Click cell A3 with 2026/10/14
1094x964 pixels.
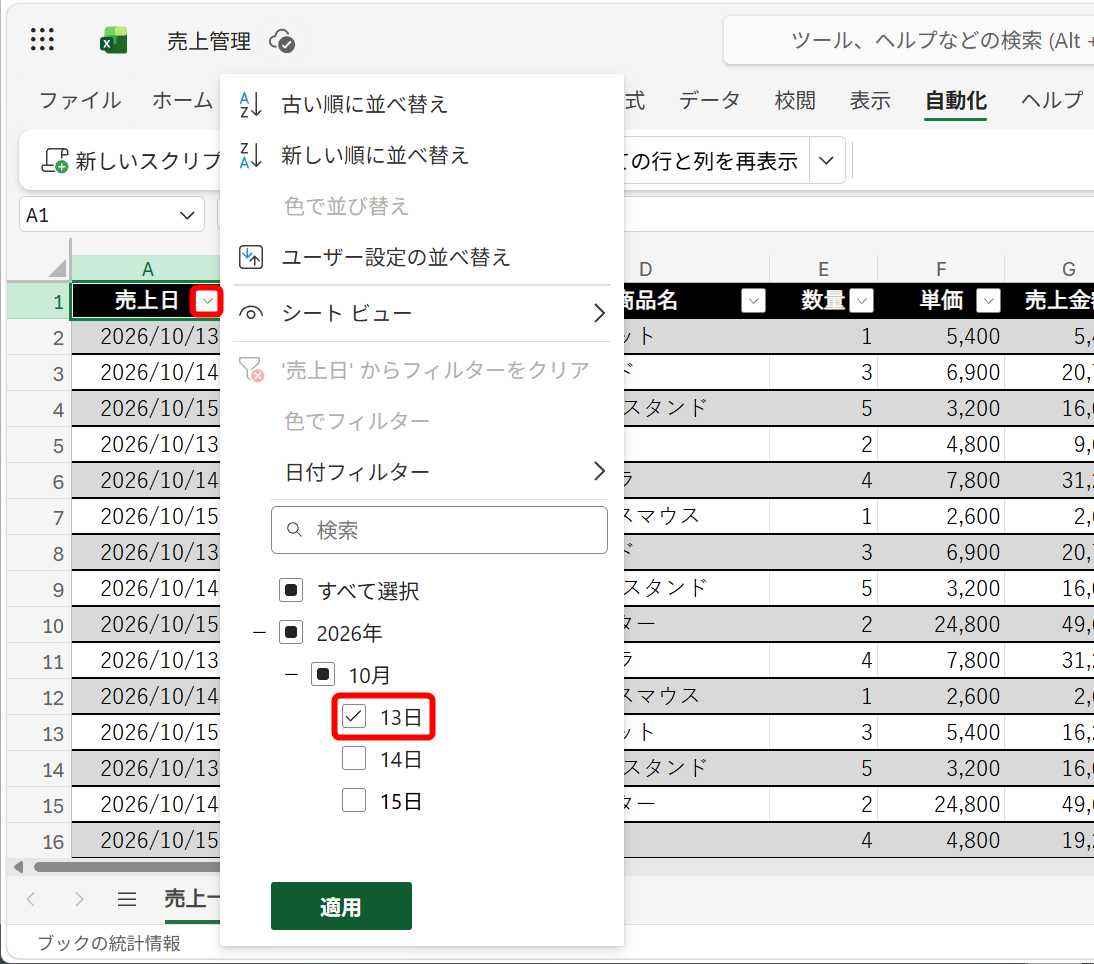click(x=146, y=372)
